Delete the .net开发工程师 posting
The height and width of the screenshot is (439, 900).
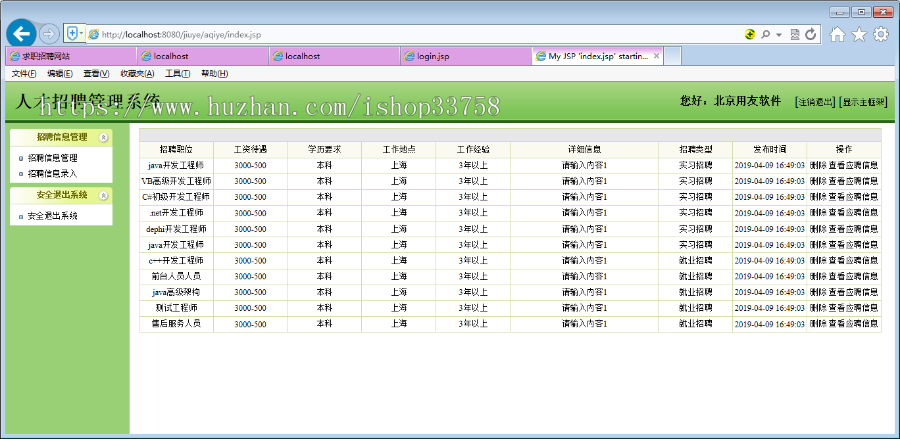click(818, 212)
